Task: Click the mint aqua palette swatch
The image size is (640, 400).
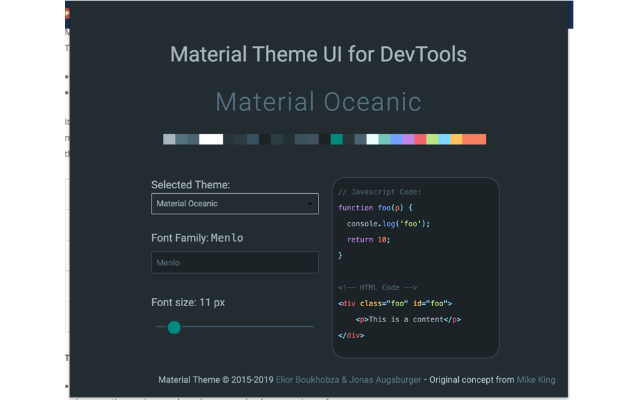Action: (384, 139)
